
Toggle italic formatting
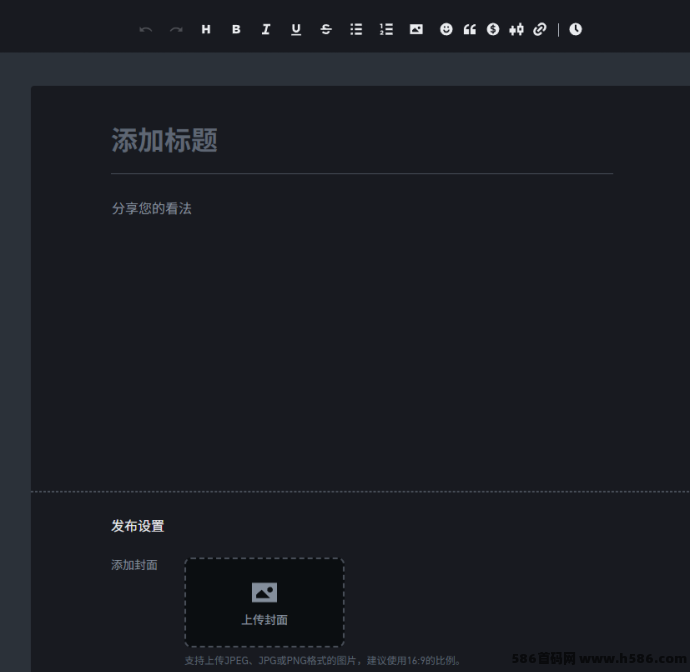(266, 29)
